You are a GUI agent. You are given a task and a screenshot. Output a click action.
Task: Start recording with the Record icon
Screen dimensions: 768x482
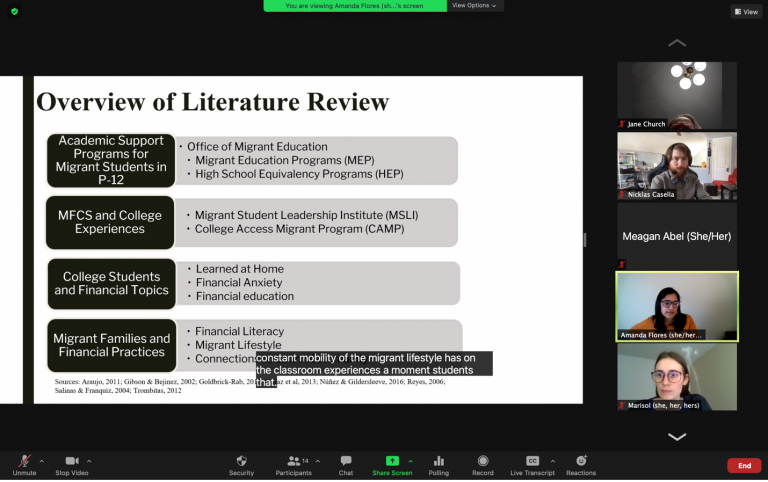(483, 462)
